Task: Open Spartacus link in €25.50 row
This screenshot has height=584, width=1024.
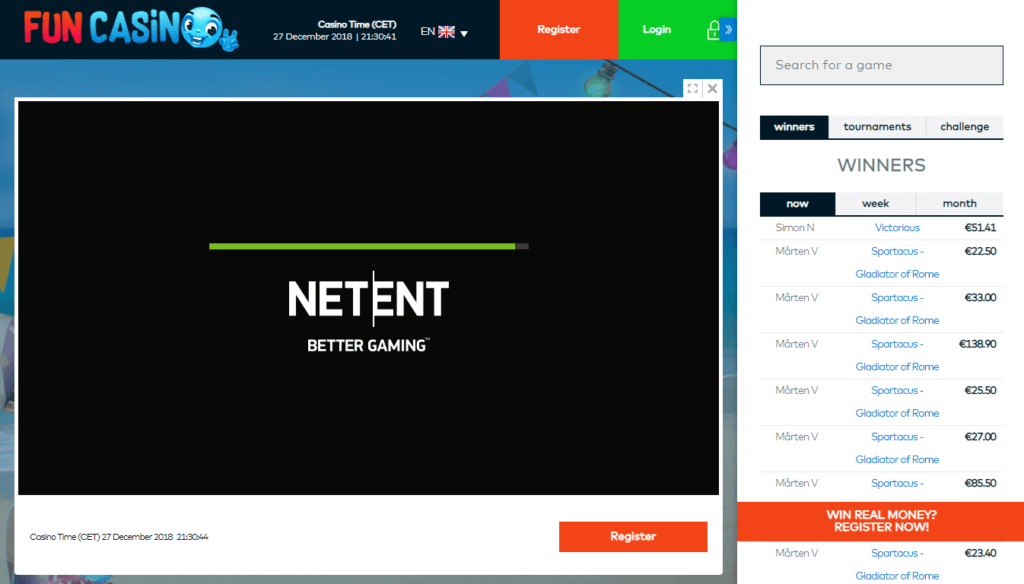Action: click(897, 402)
